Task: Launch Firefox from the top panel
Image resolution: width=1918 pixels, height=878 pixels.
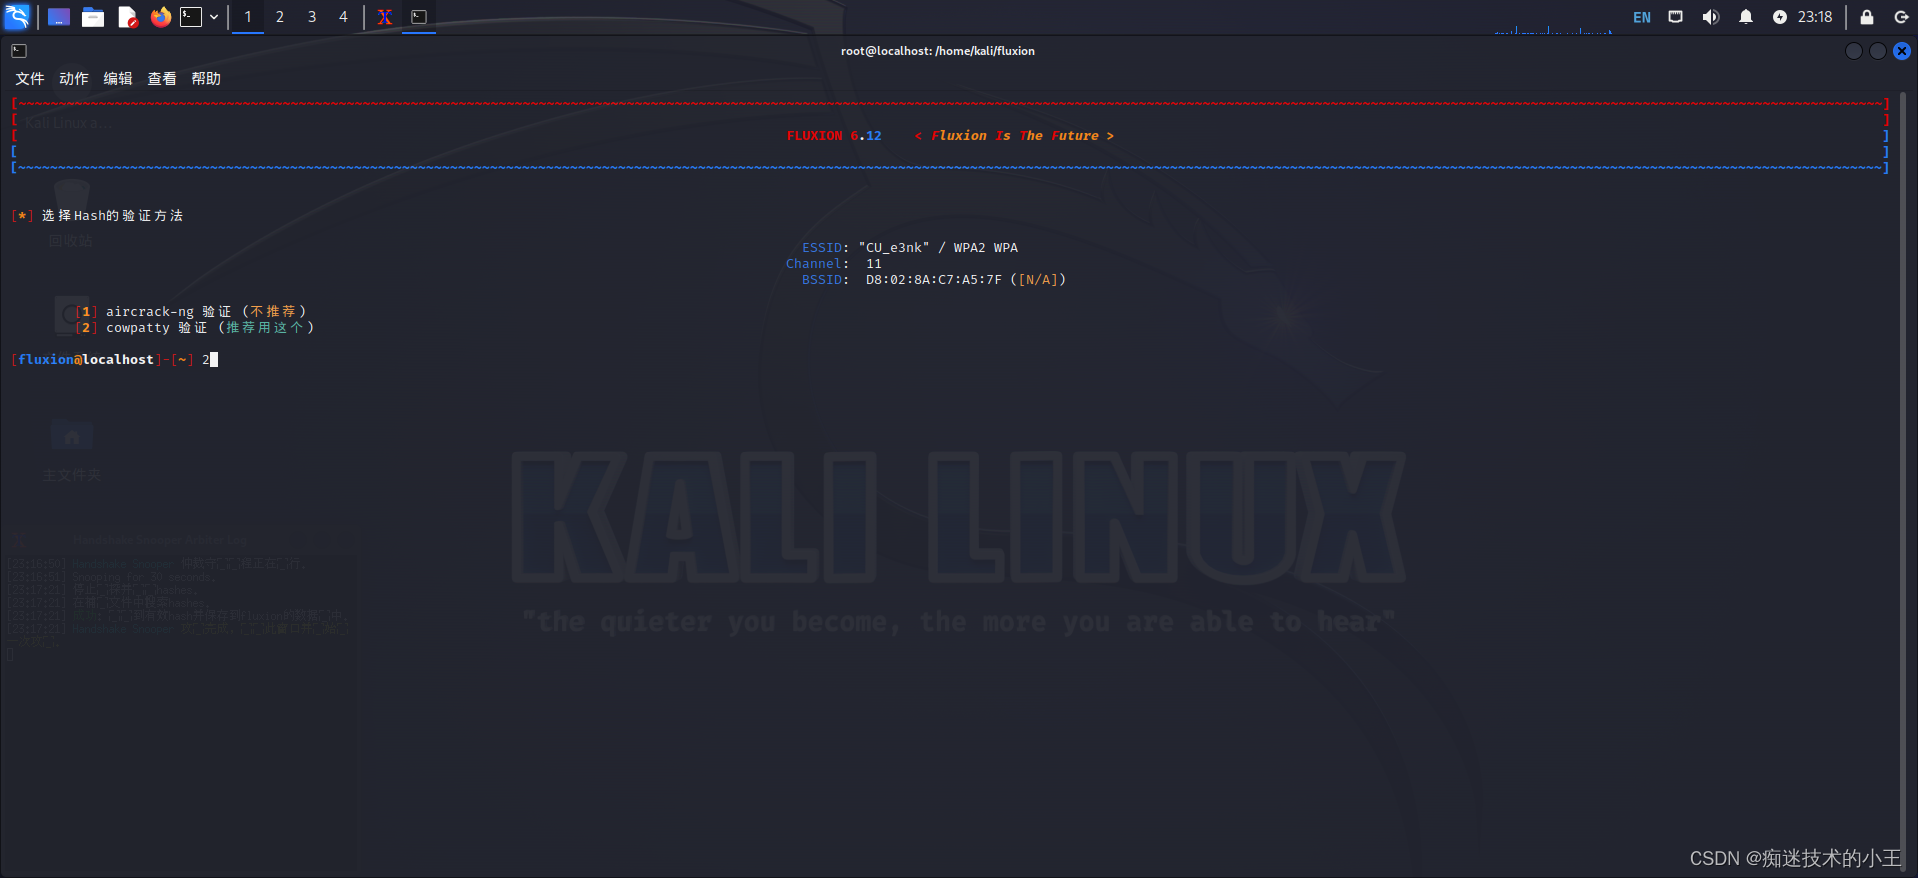Action: point(160,17)
